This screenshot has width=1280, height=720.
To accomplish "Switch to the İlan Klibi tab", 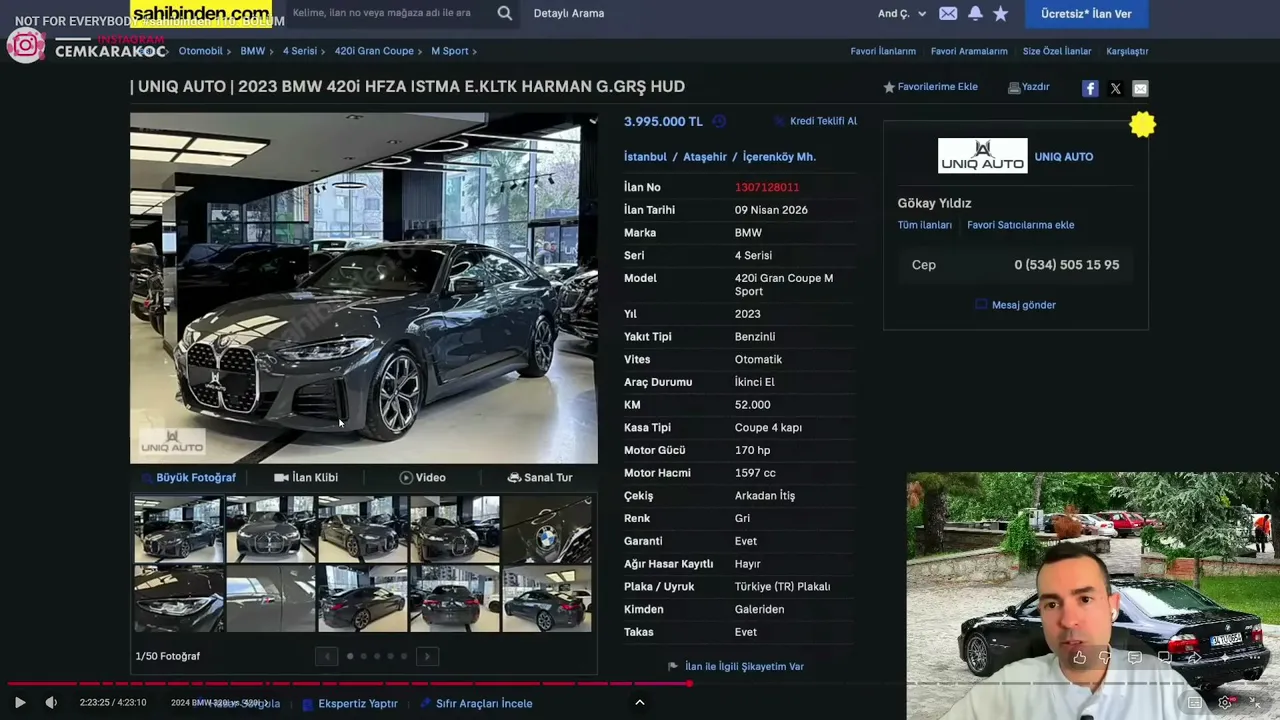I will pos(306,478).
